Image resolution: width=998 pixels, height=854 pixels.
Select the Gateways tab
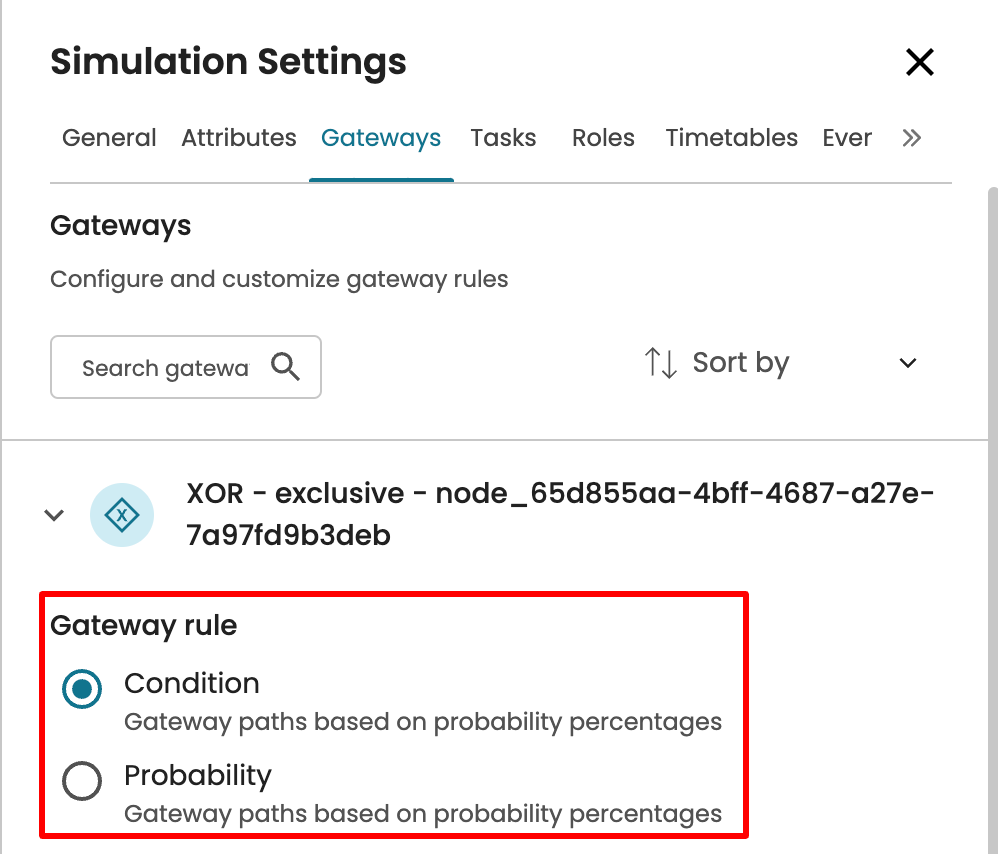point(381,138)
